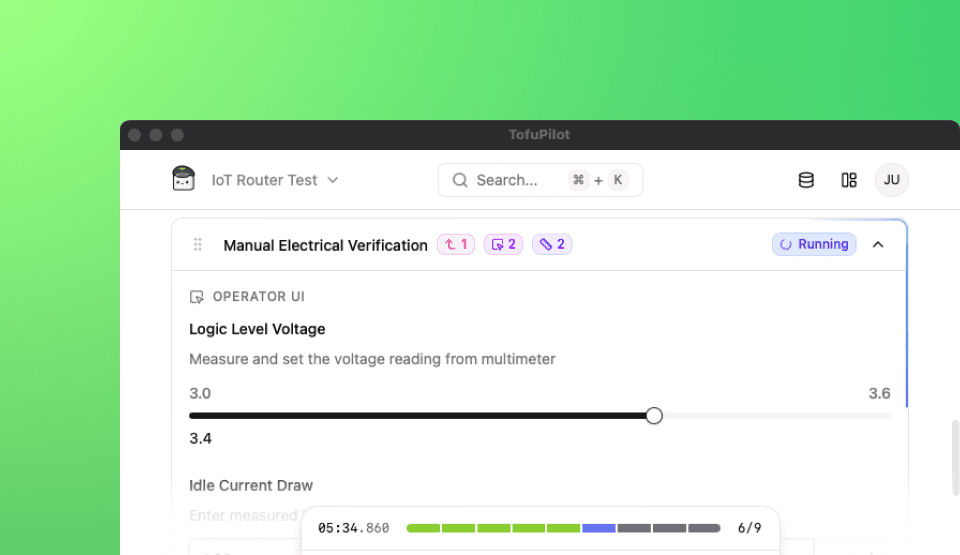Click the page vertical scrollbar
960x555 pixels.
[955, 458]
